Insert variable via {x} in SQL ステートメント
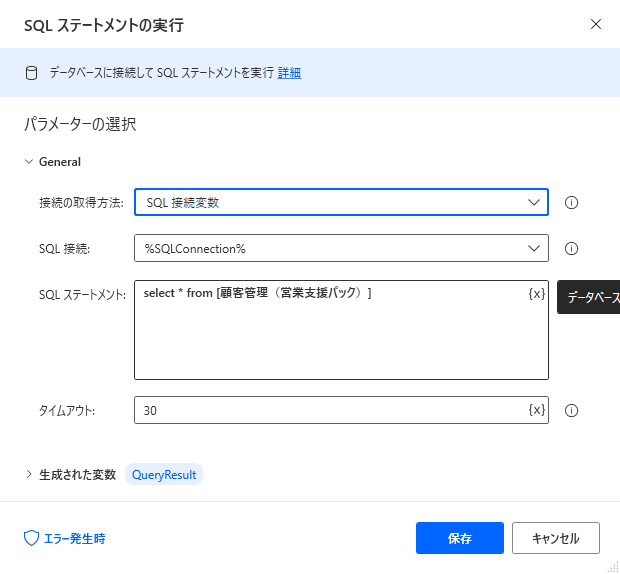Screen dimensions: 620x574 pos(537,294)
